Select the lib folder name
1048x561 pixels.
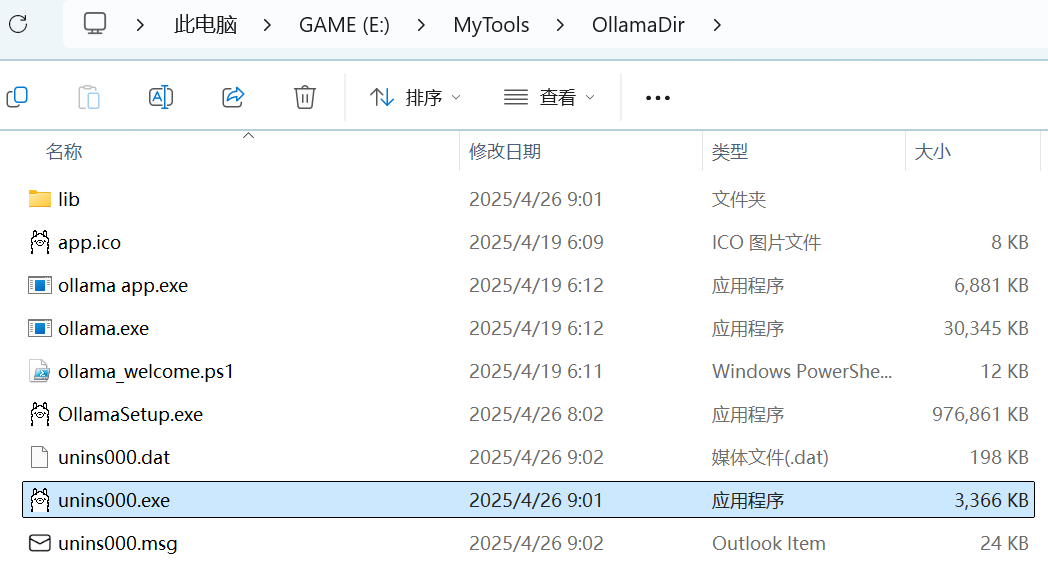(x=69, y=199)
